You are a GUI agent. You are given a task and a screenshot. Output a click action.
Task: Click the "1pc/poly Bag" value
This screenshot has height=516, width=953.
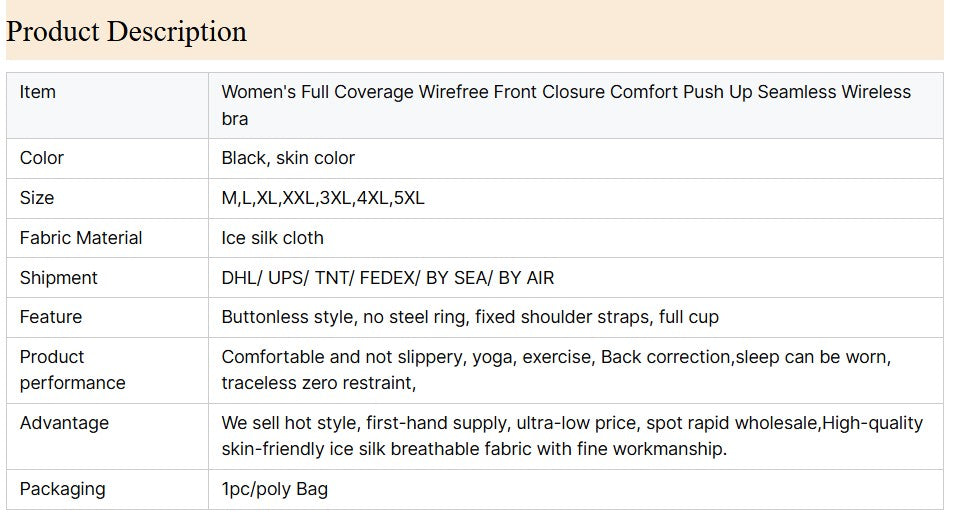tap(274, 489)
